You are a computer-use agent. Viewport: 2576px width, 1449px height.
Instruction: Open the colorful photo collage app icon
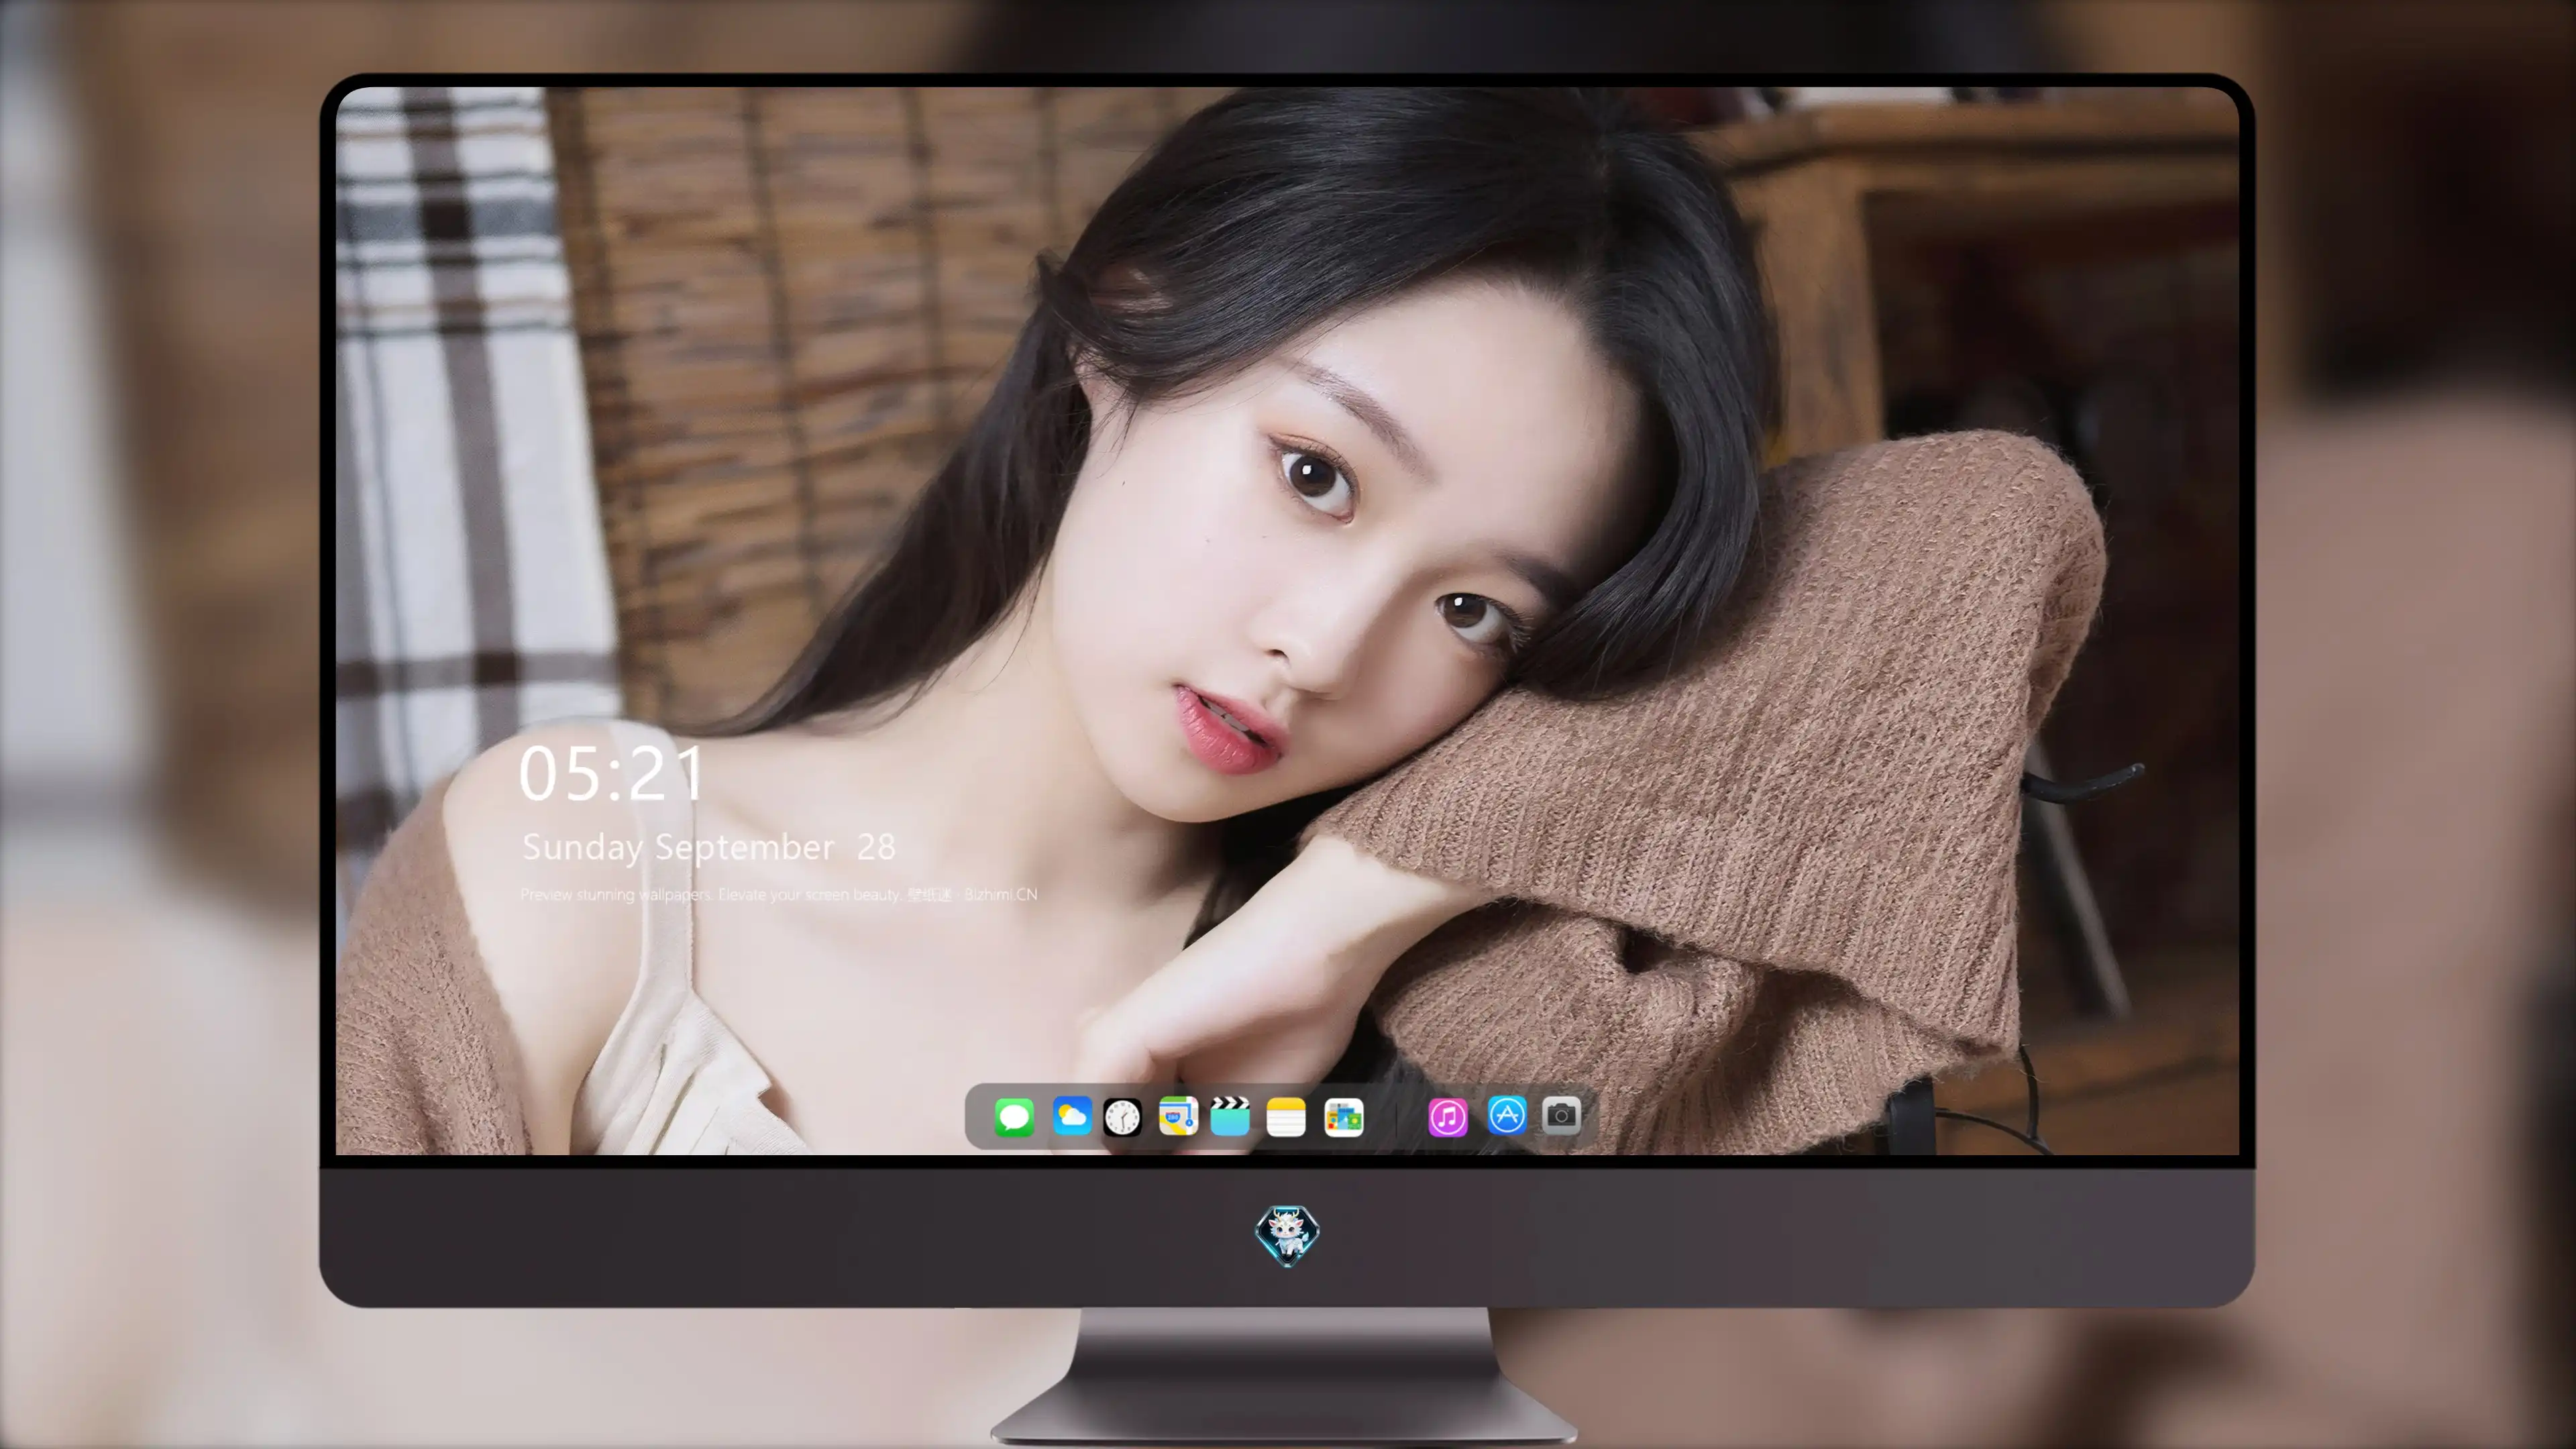tap(1343, 1117)
